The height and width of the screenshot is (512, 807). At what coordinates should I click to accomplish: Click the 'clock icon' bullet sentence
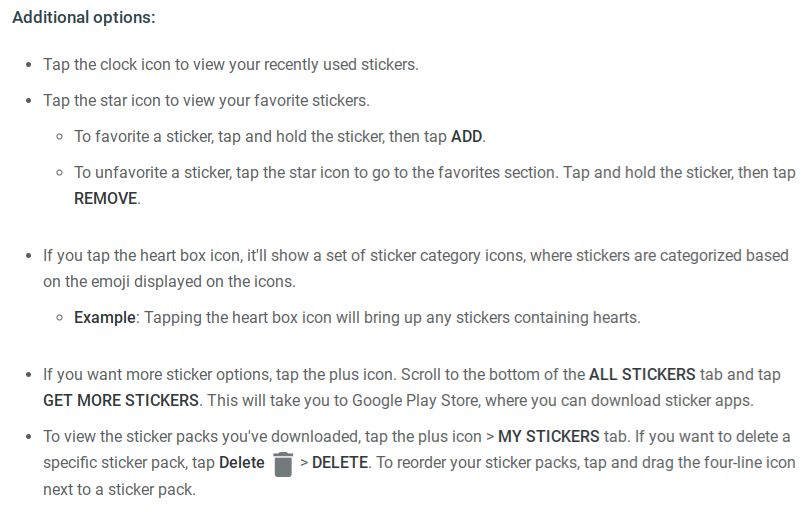[x=231, y=64]
